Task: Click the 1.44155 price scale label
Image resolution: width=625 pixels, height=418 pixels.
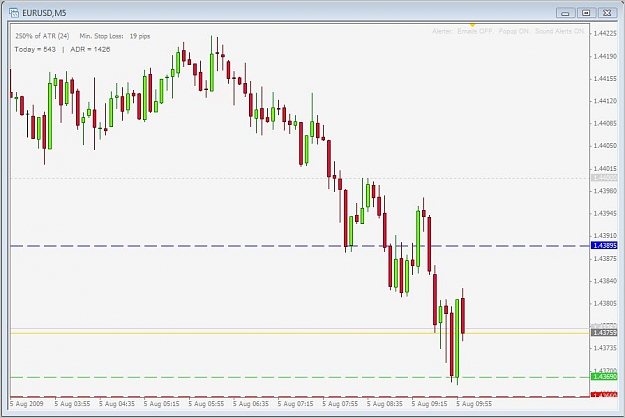Action: pyautogui.click(x=605, y=79)
